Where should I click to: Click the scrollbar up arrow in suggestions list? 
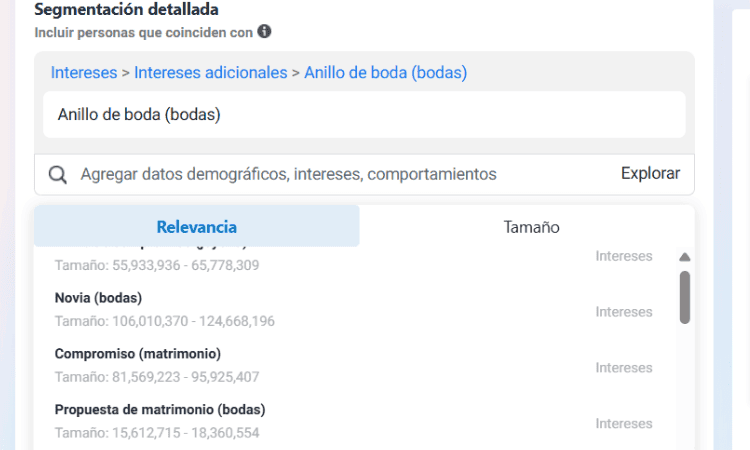point(684,257)
